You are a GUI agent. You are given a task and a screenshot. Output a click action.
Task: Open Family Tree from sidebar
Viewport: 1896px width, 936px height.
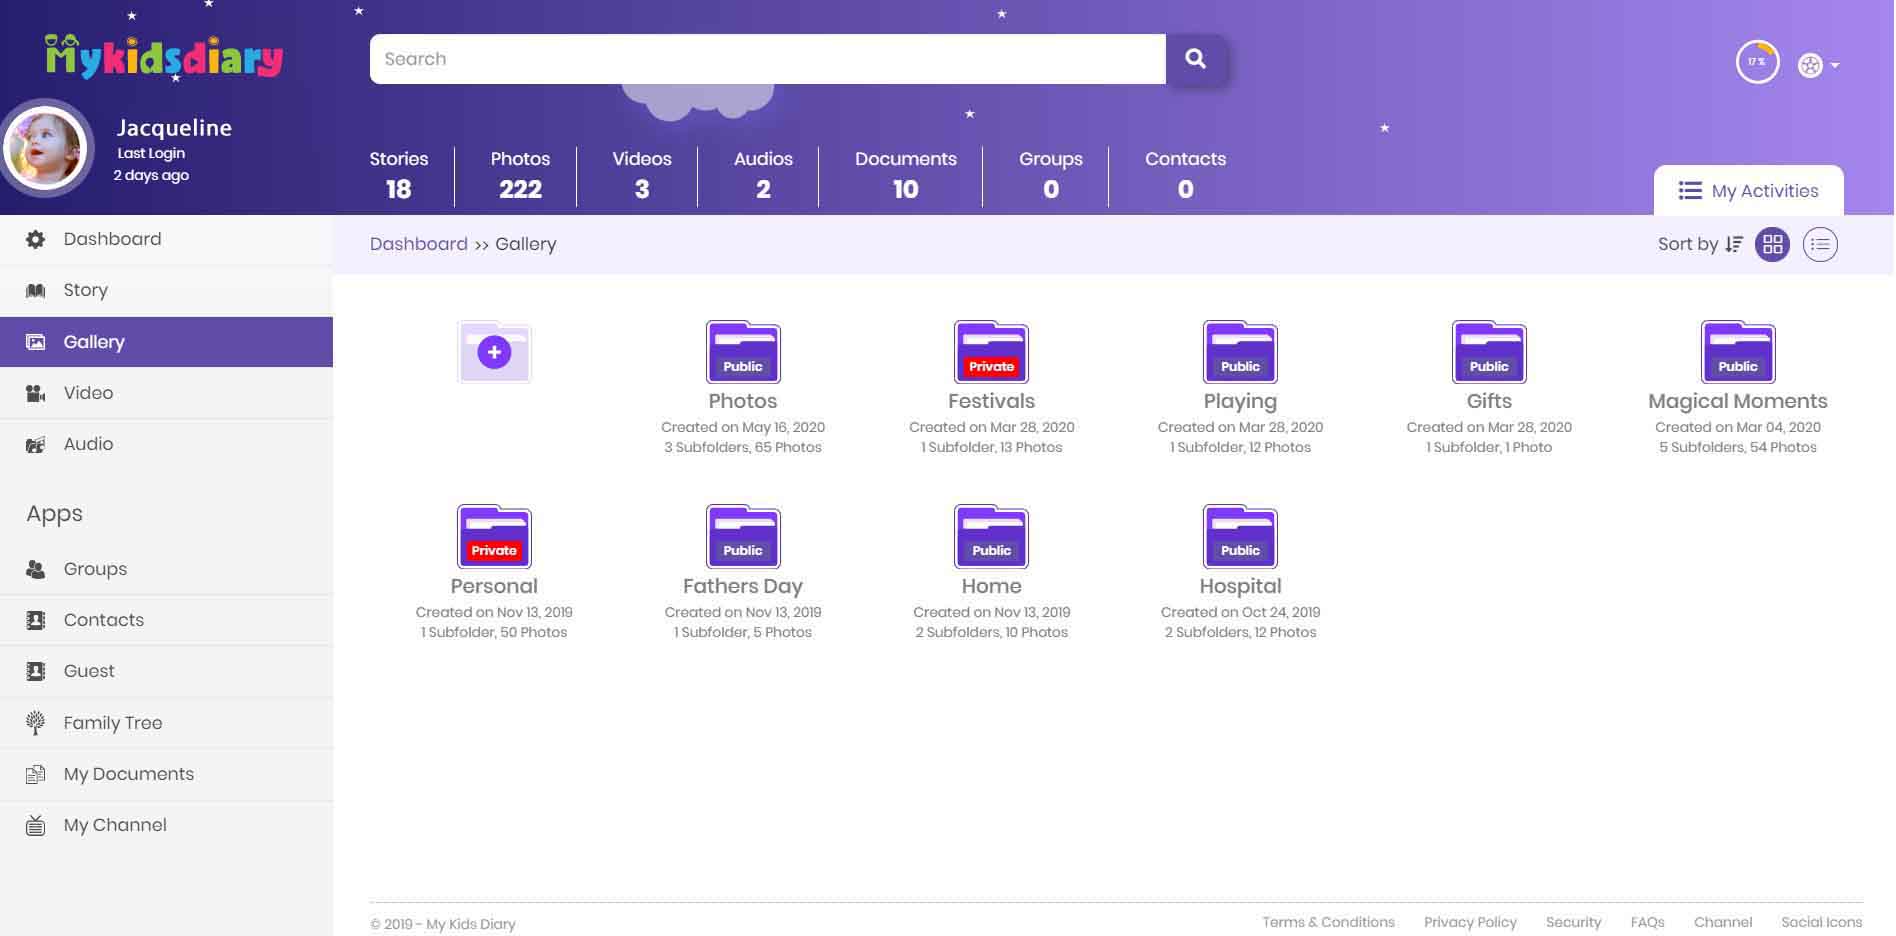(x=112, y=723)
